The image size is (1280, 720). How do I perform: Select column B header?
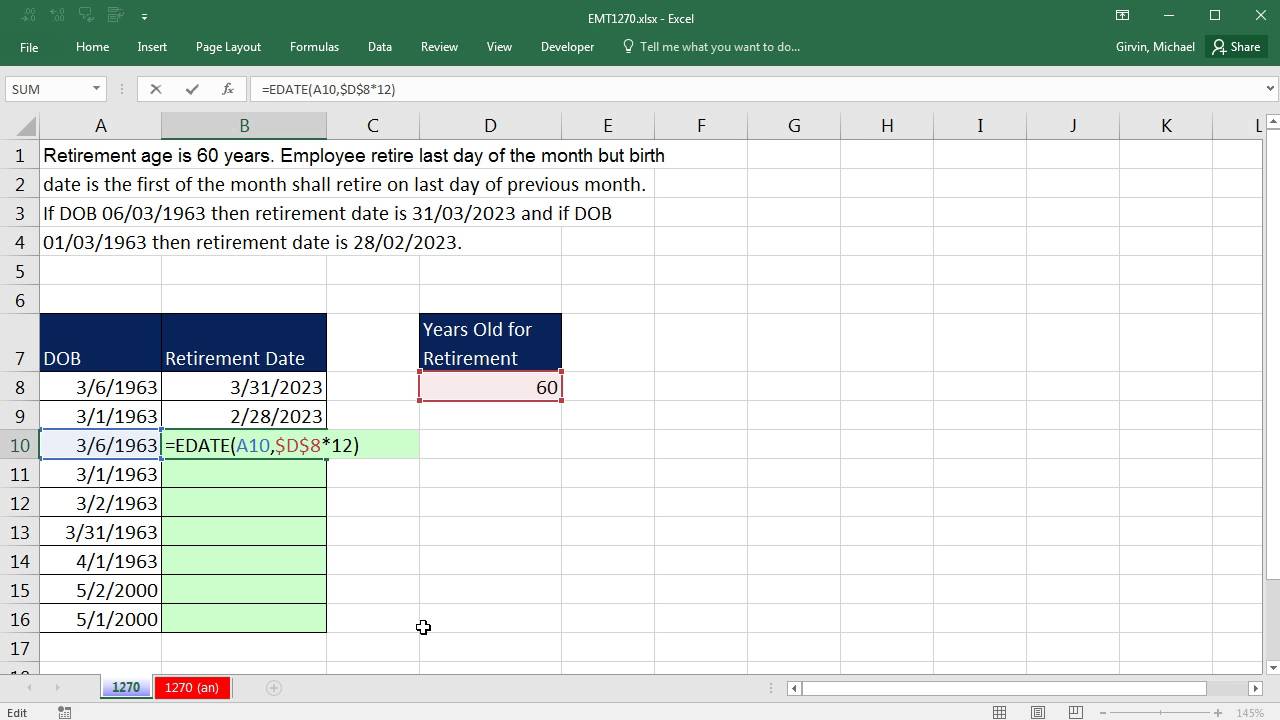pyautogui.click(x=244, y=126)
